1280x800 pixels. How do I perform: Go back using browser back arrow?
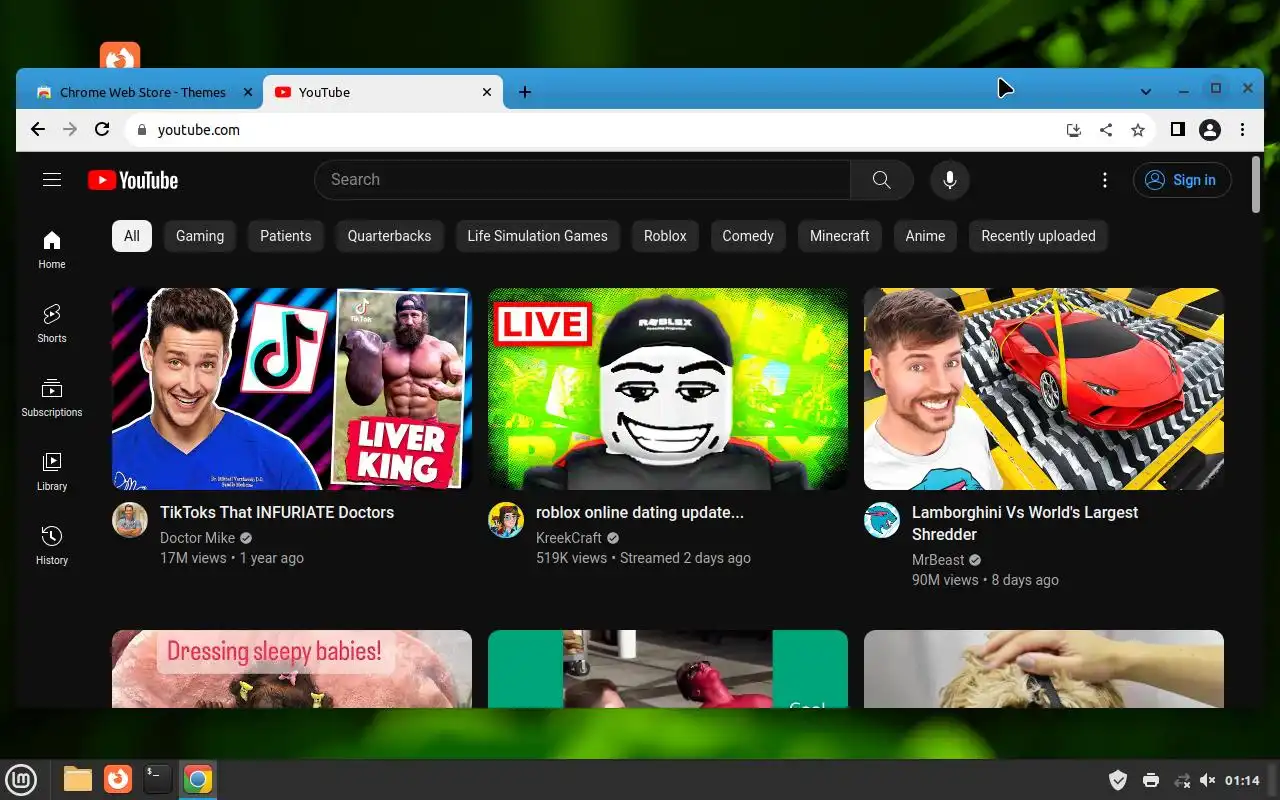[x=38, y=129]
